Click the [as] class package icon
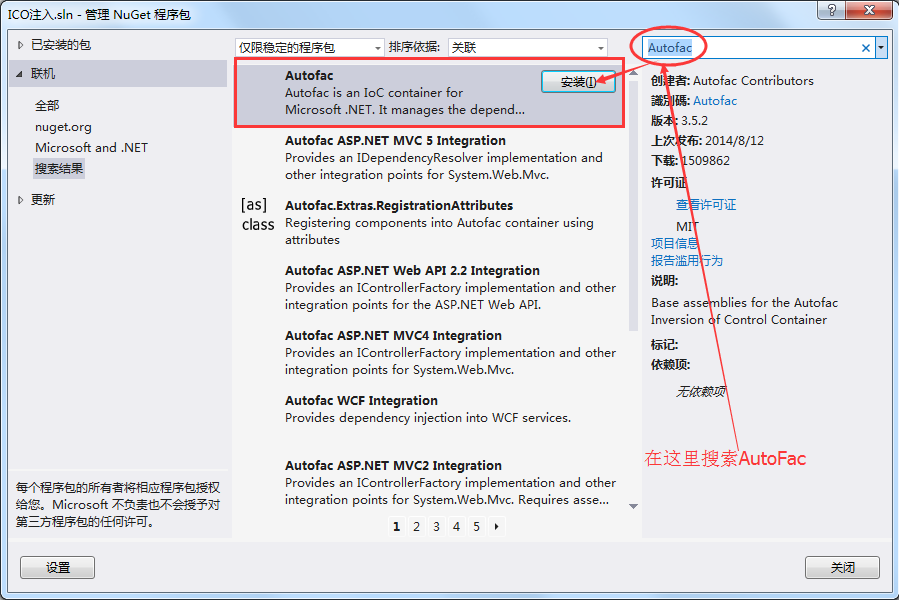The image size is (899, 600). (258, 215)
